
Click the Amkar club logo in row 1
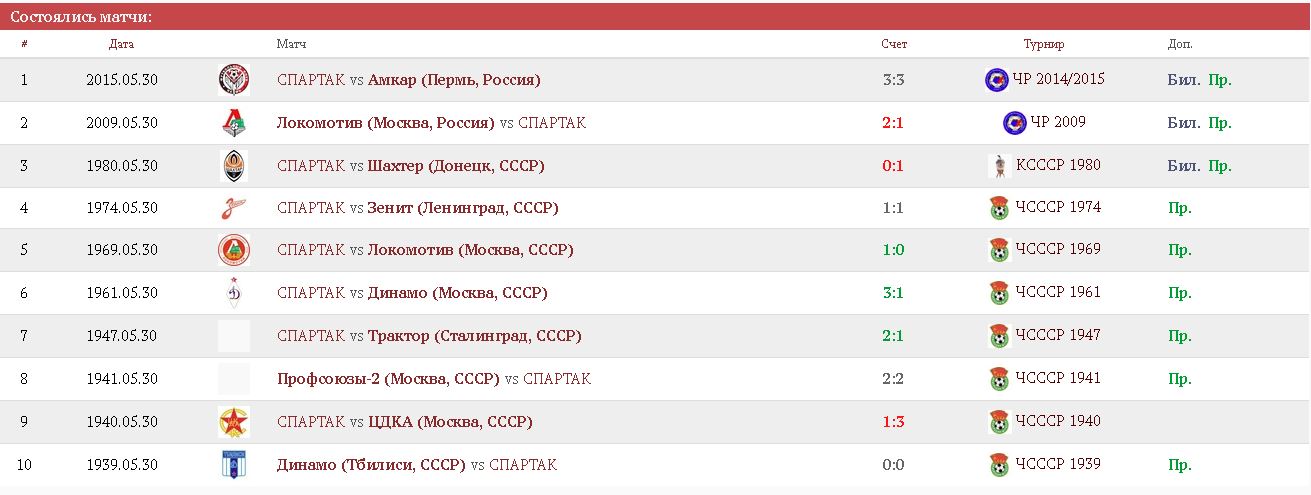(233, 80)
